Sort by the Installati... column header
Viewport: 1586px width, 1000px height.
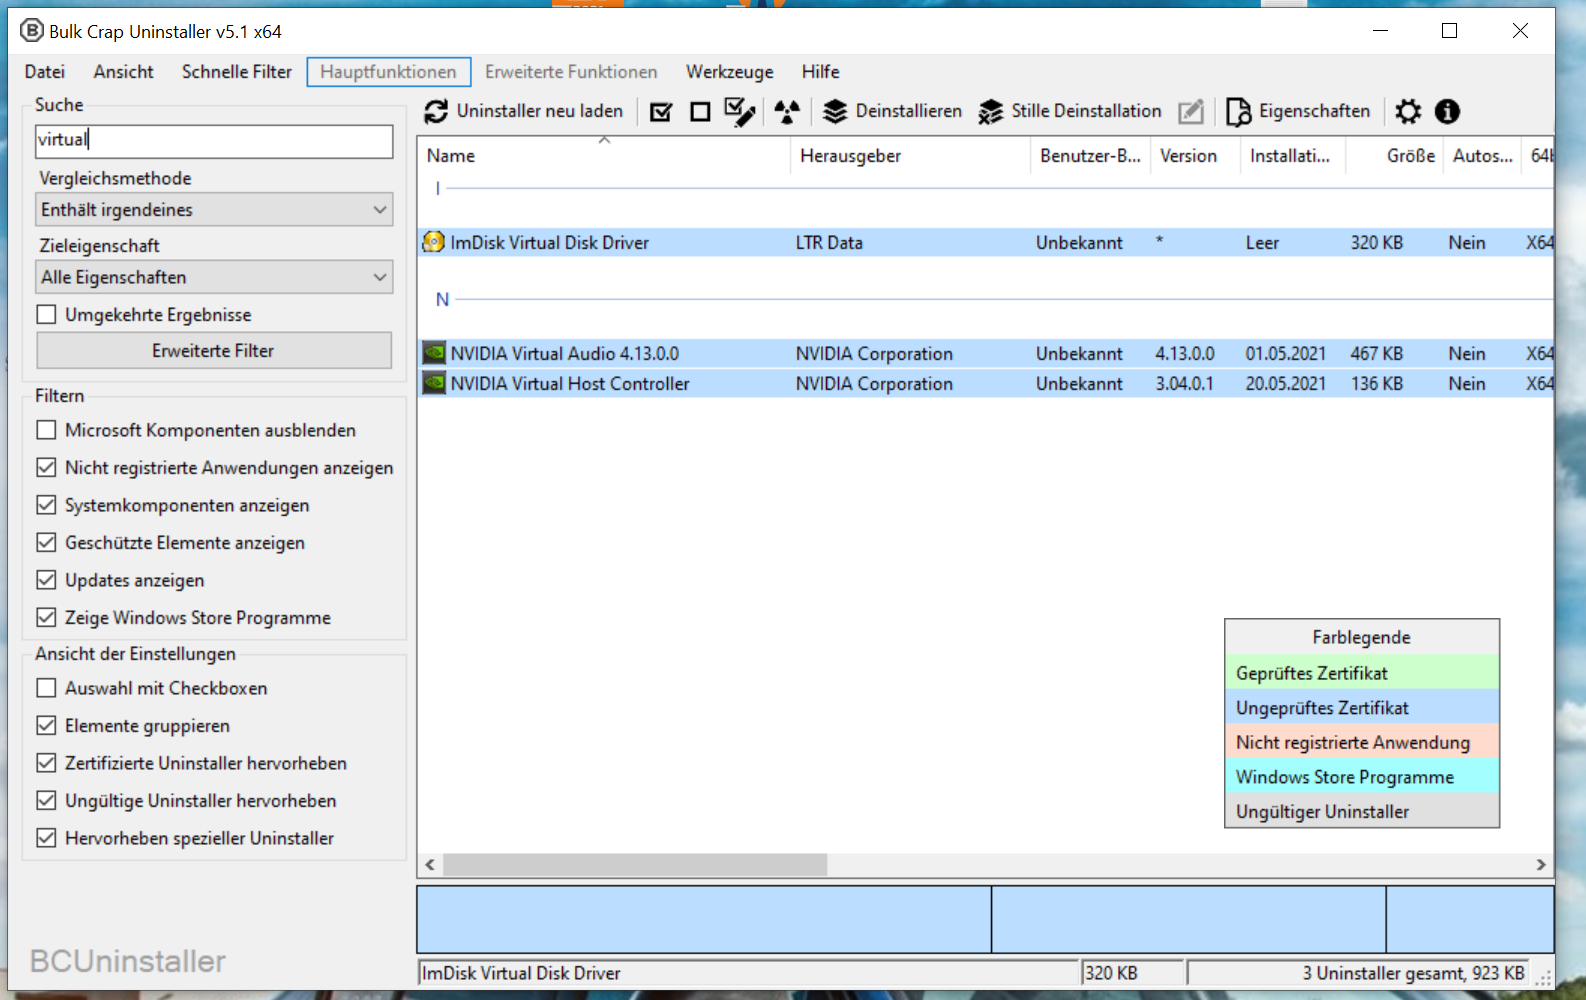(x=1293, y=156)
